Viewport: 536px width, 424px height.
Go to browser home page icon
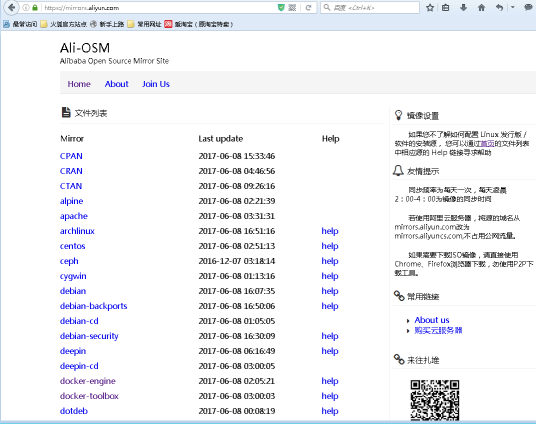[481, 7]
